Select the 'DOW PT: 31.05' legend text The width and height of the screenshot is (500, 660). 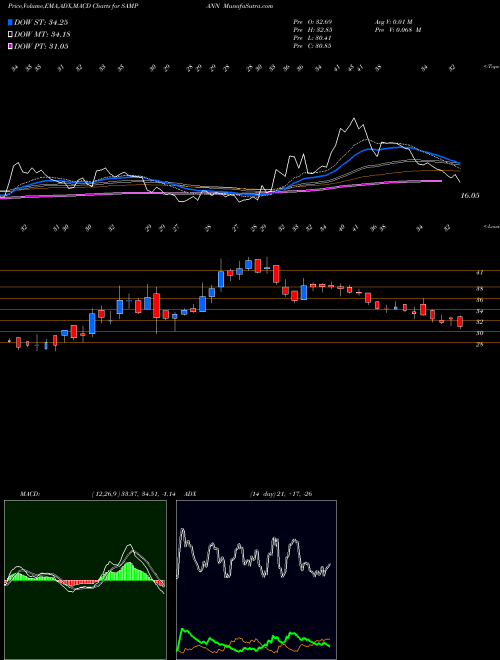tap(41, 46)
